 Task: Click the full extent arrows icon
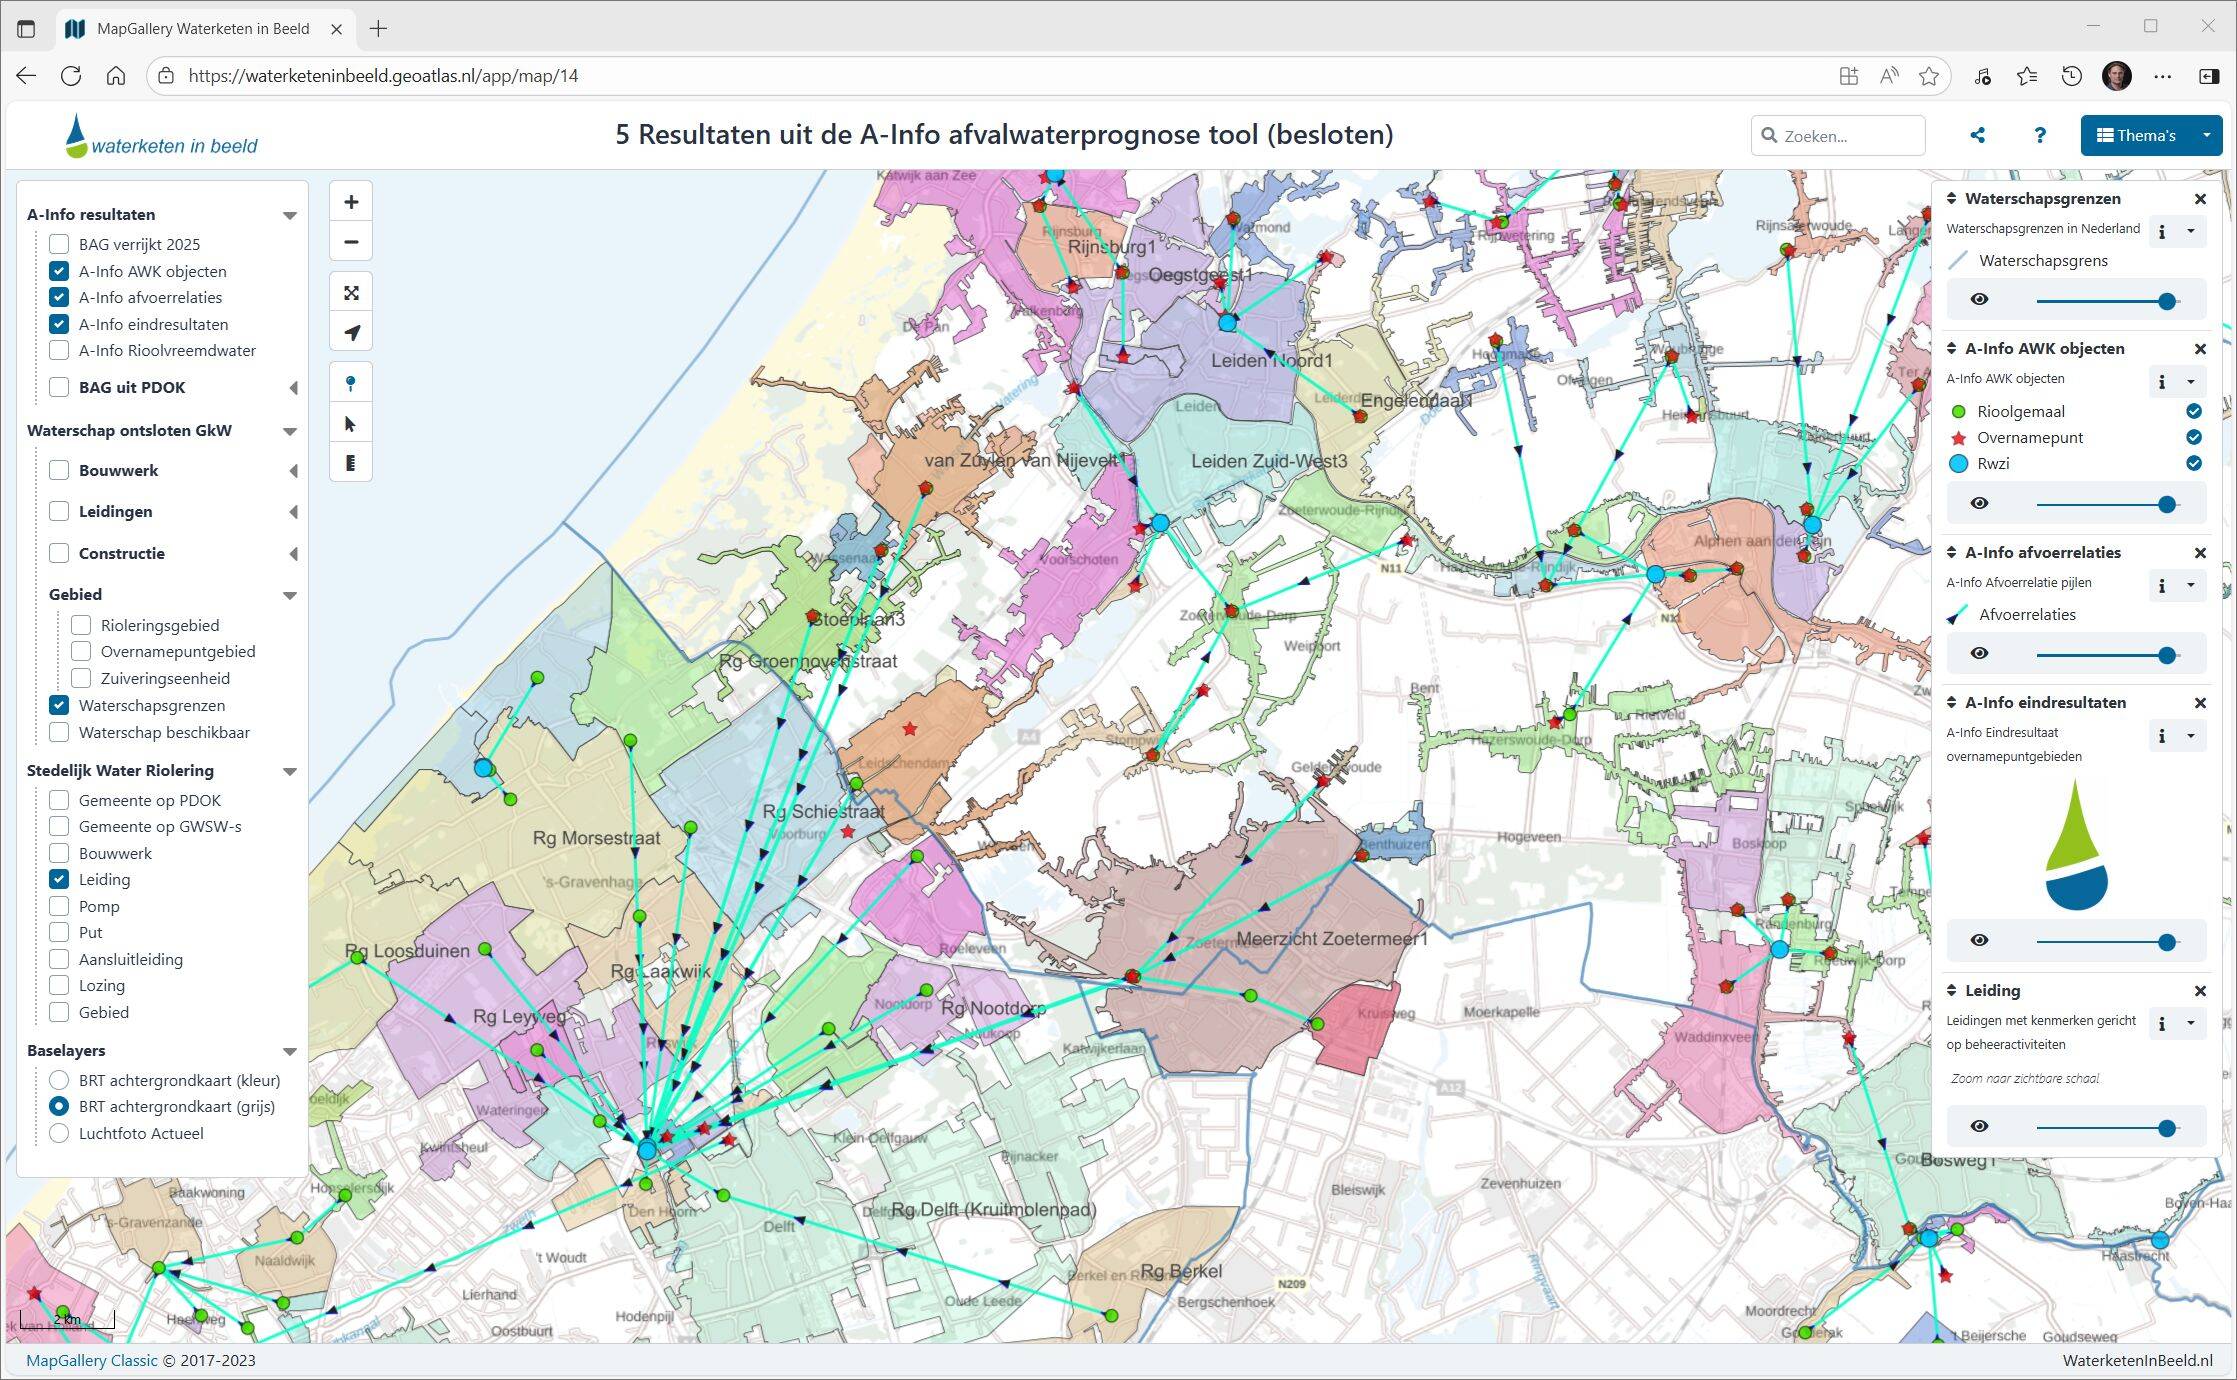pyautogui.click(x=351, y=293)
